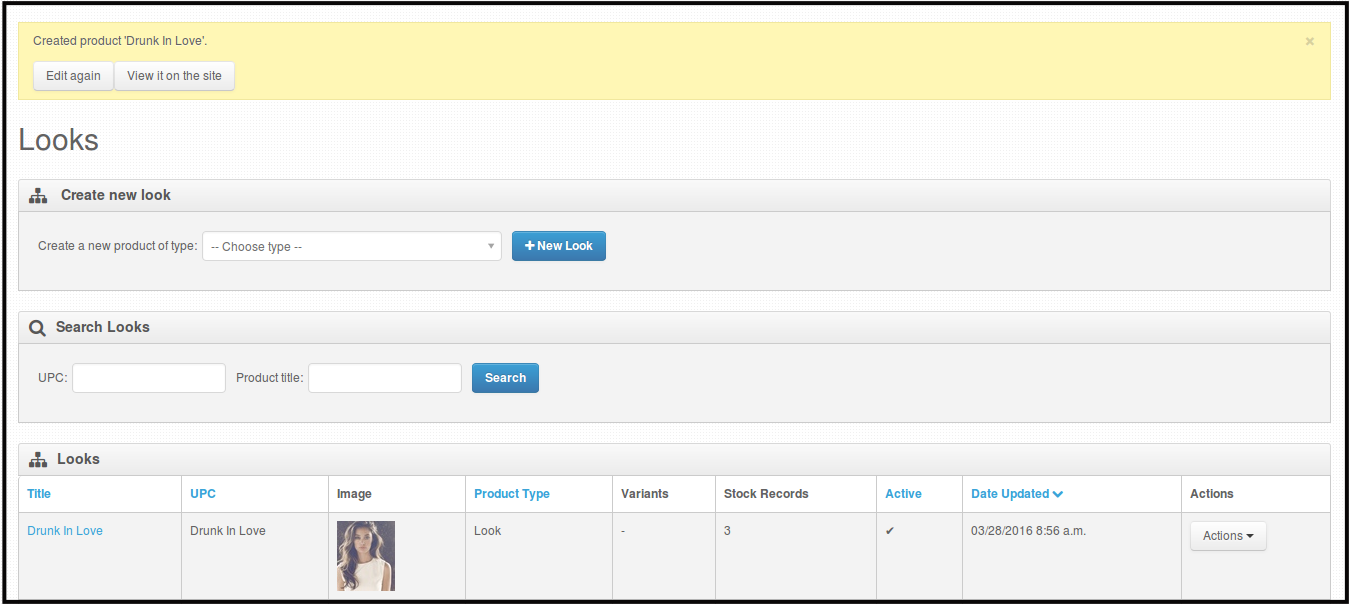Open the Drunk In Love product thumbnail

(366, 556)
